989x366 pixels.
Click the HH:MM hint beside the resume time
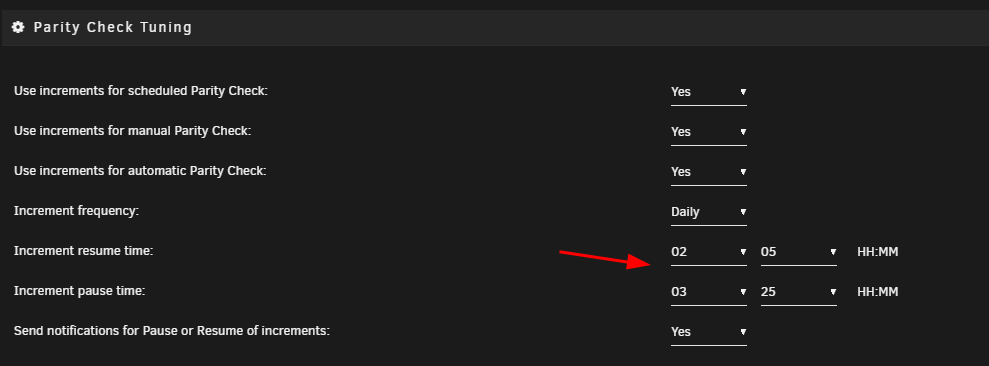pos(877,252)
